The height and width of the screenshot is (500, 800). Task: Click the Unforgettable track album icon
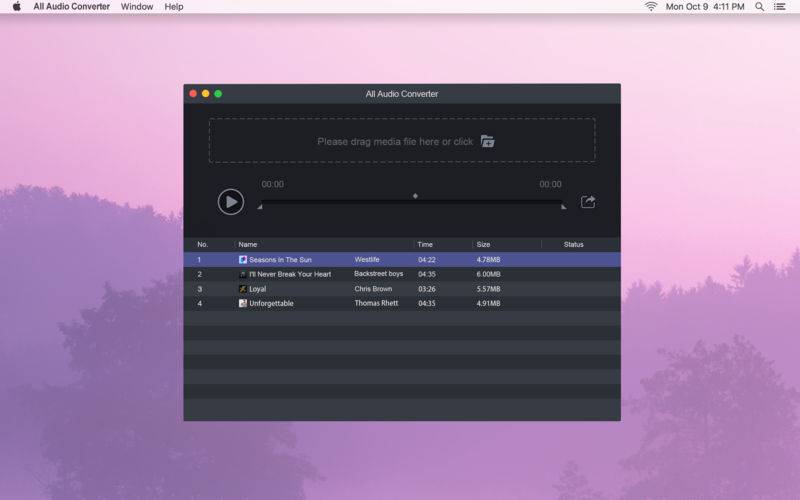[x=243, y=304]
